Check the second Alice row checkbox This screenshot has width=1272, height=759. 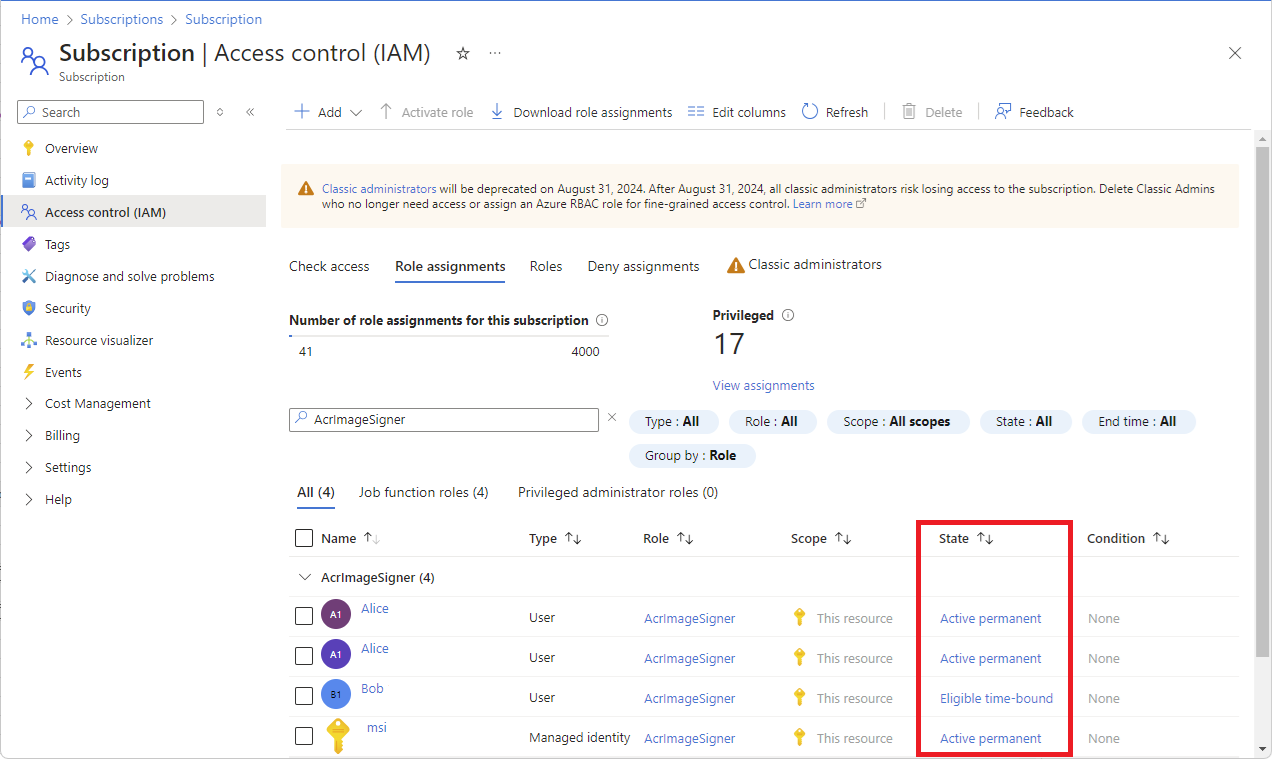304,656
